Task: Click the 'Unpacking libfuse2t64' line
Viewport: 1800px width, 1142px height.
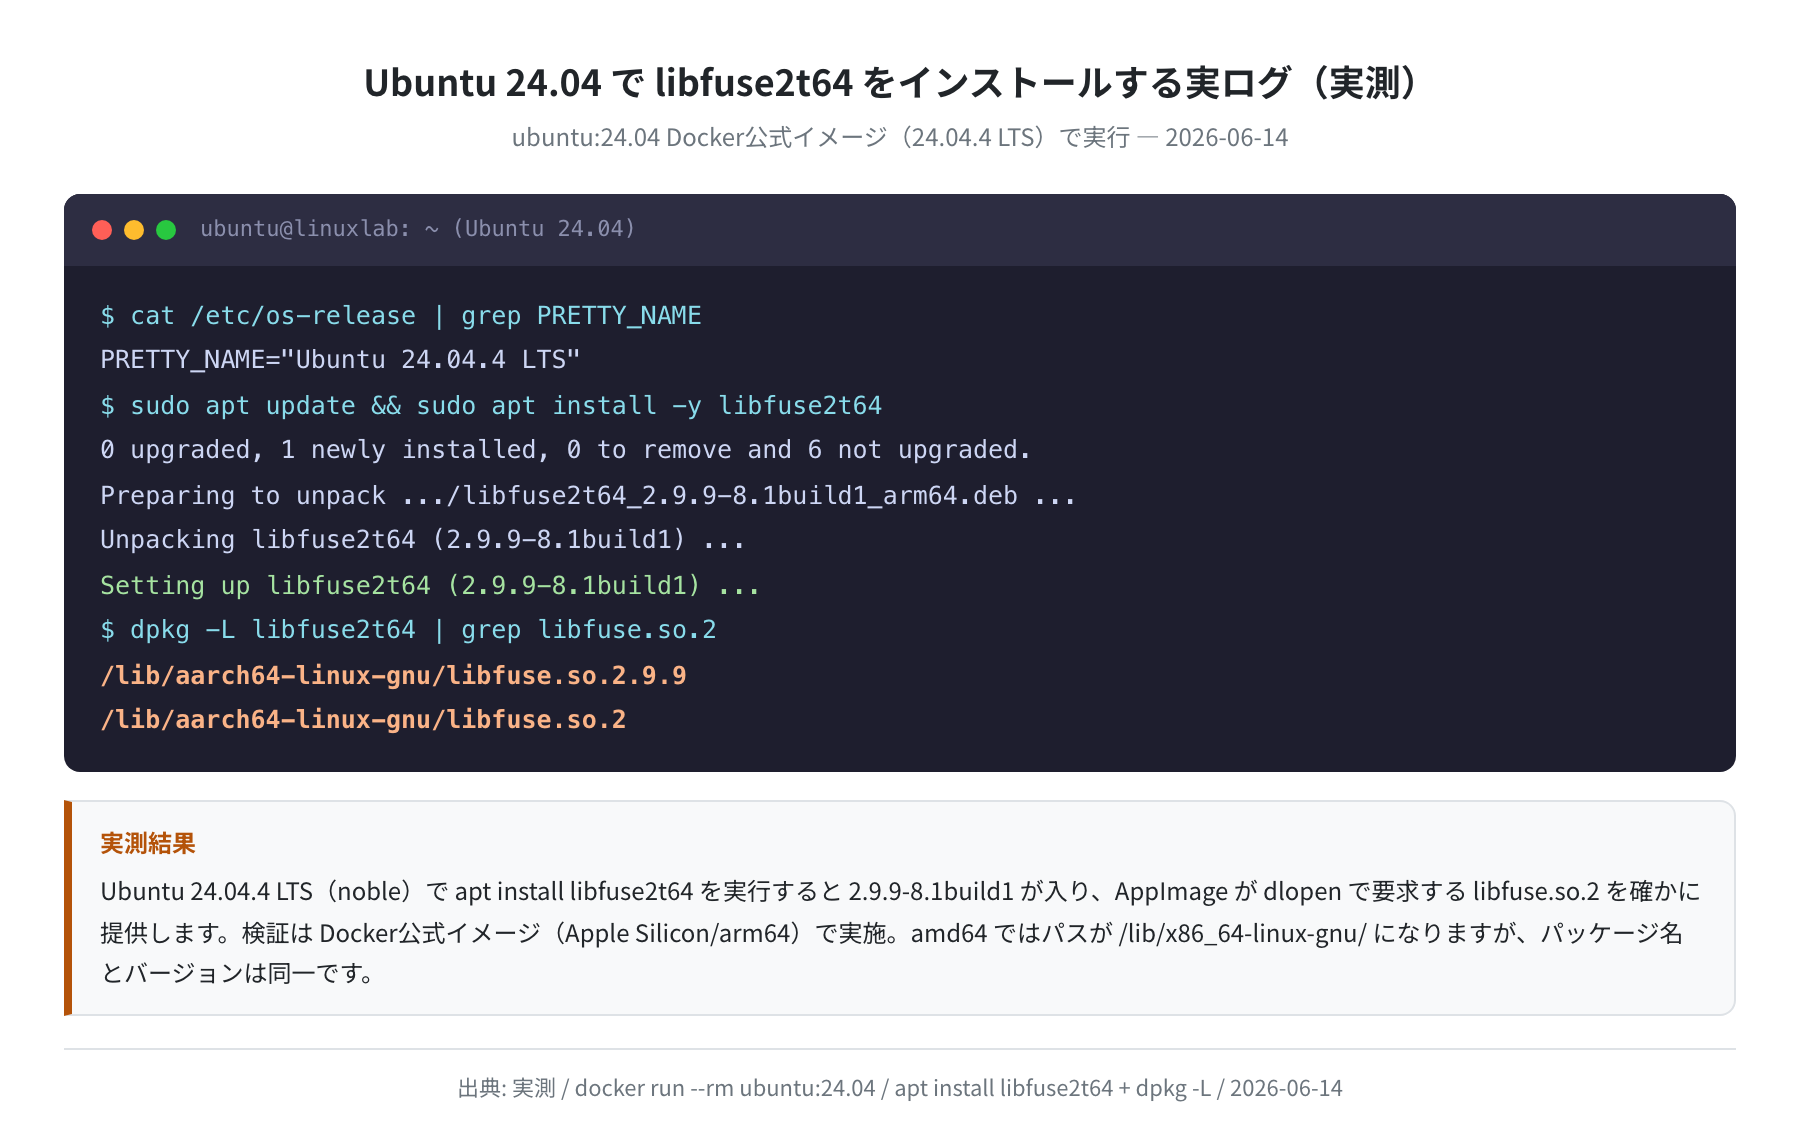Action: pos(423,540)
